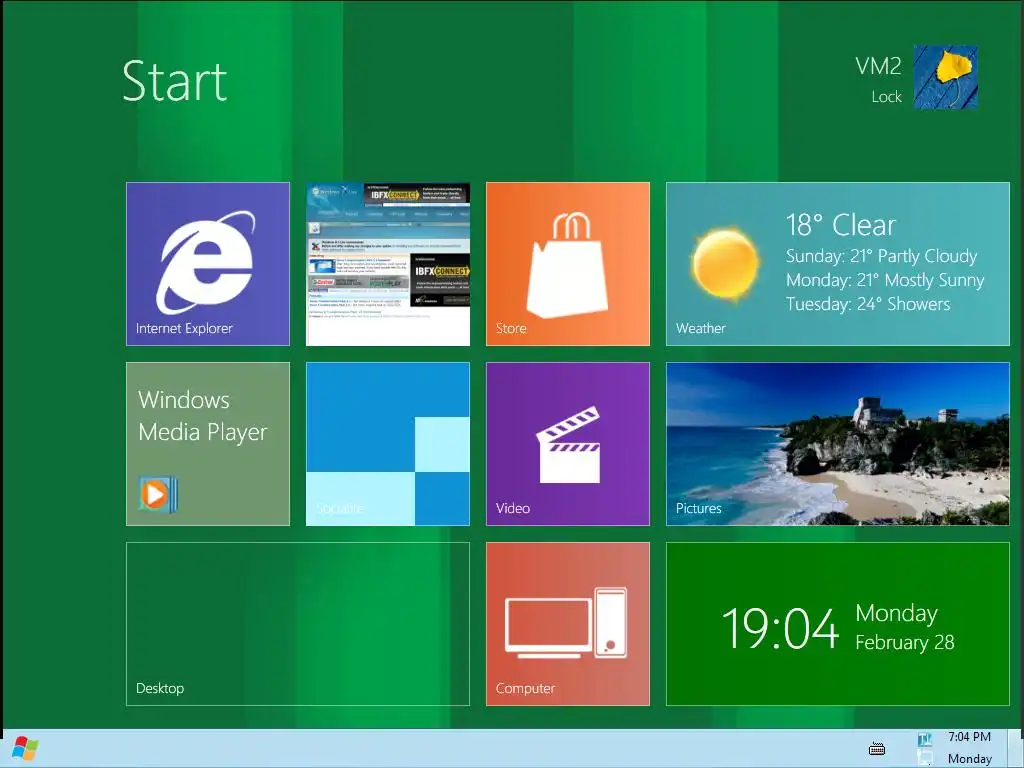The width and height of the screenshot is (1024, 768).
Task: Click the '18° Clear' current weather text
Action: 840,225
